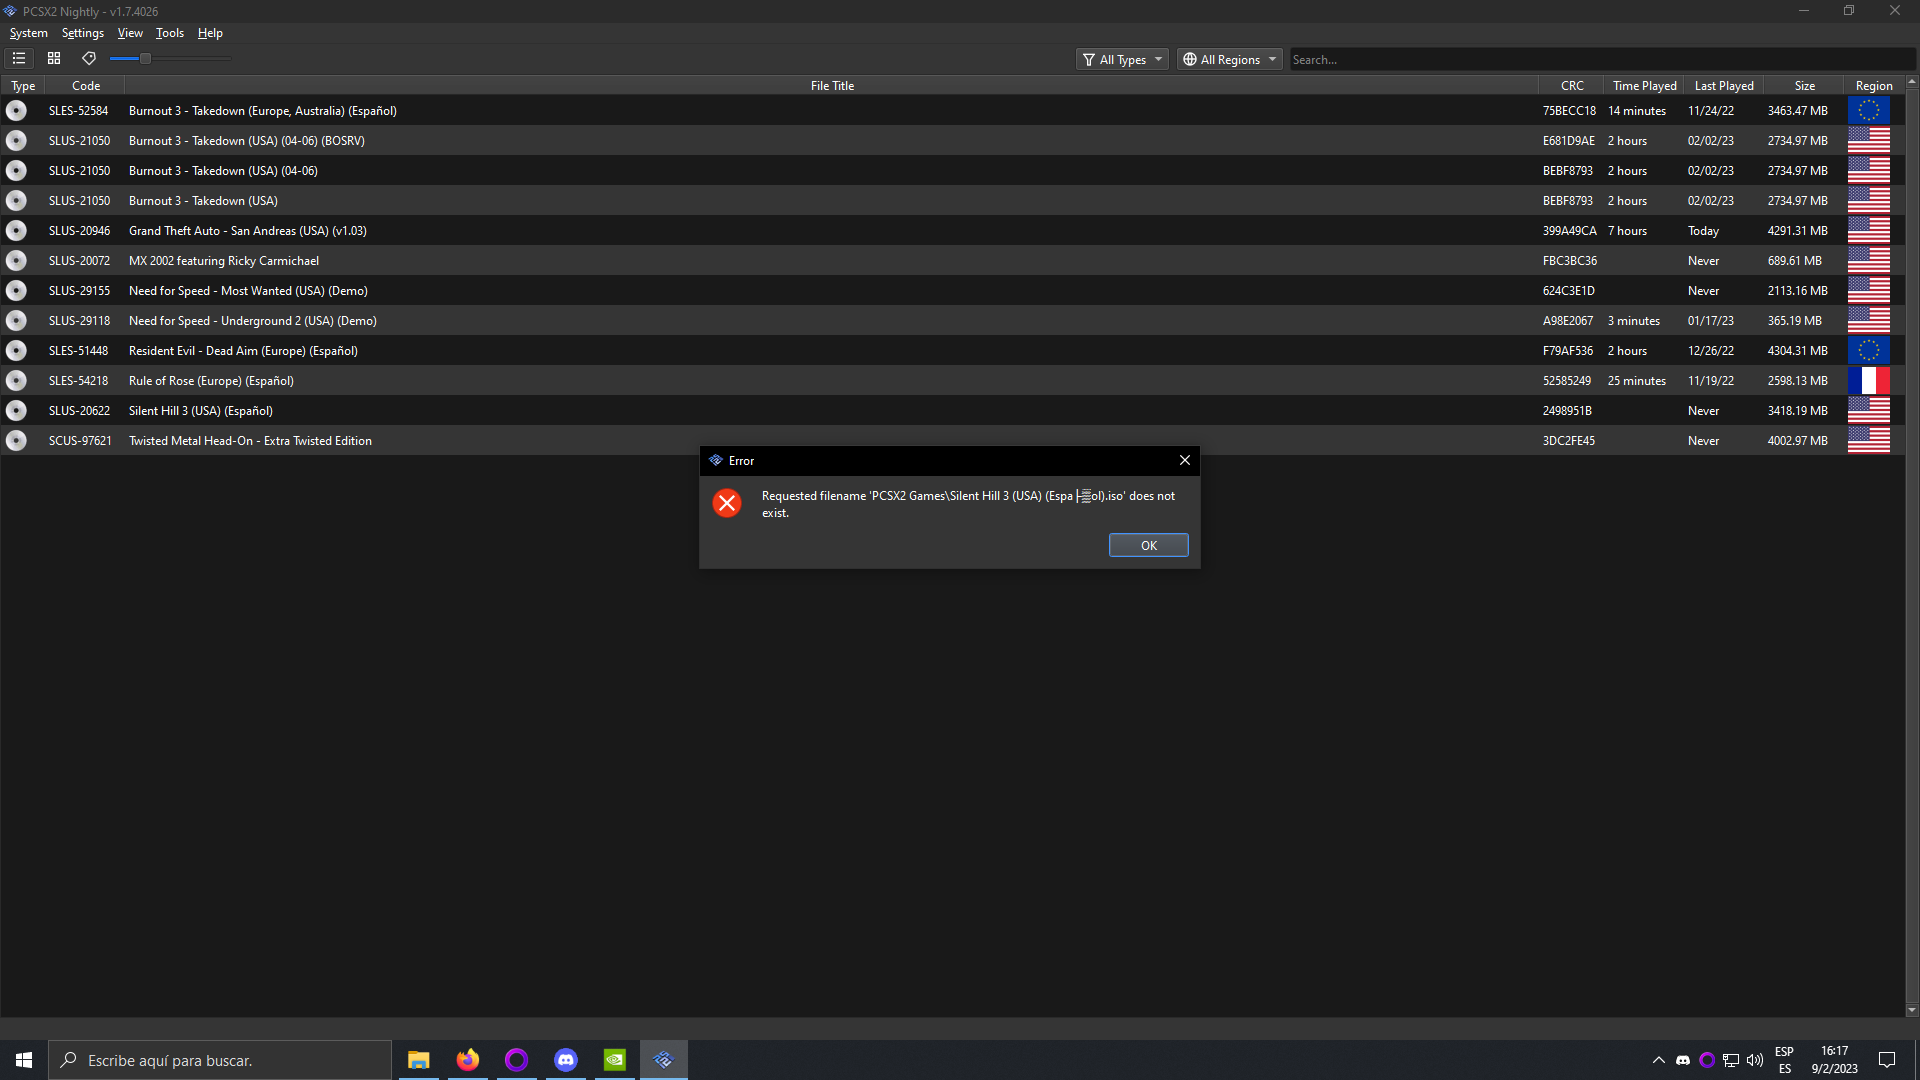Click the globe icon on All Regions
Viewport: 1920px width, 1080px height.
pos(1190,59)
